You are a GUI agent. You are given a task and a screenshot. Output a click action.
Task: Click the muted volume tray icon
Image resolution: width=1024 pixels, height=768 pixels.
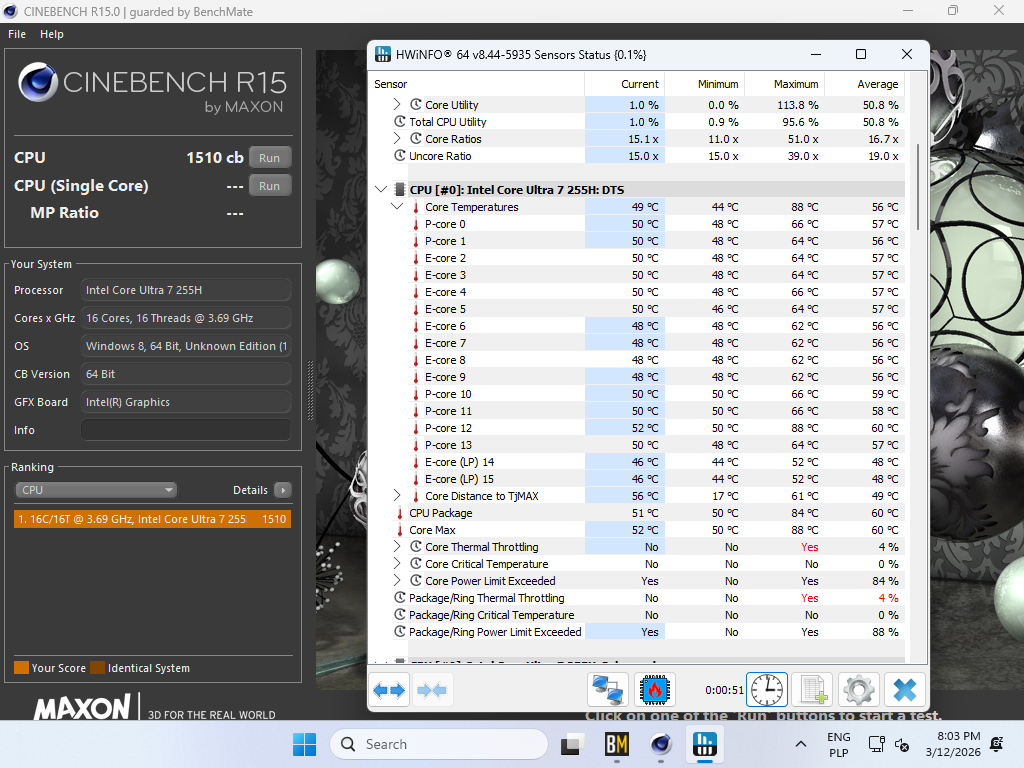coord(902,744)
